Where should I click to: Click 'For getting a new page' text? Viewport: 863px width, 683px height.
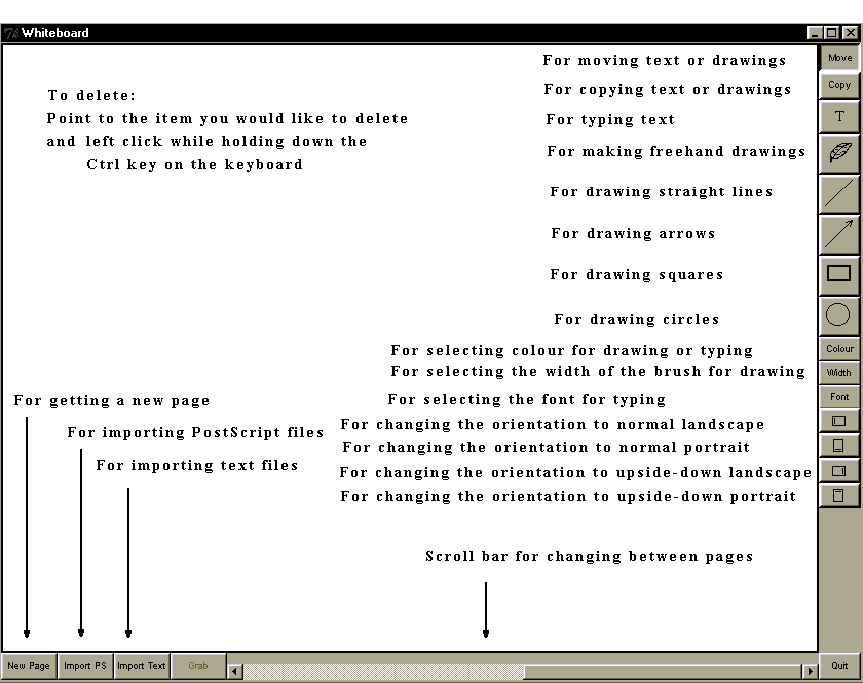pyautogui.click(x=112, y=400)
